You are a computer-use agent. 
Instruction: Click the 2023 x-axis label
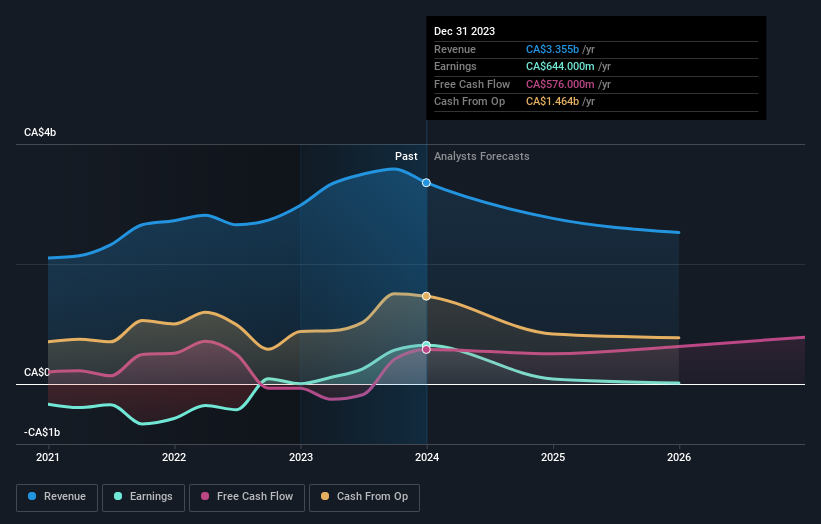coord(301,457)
